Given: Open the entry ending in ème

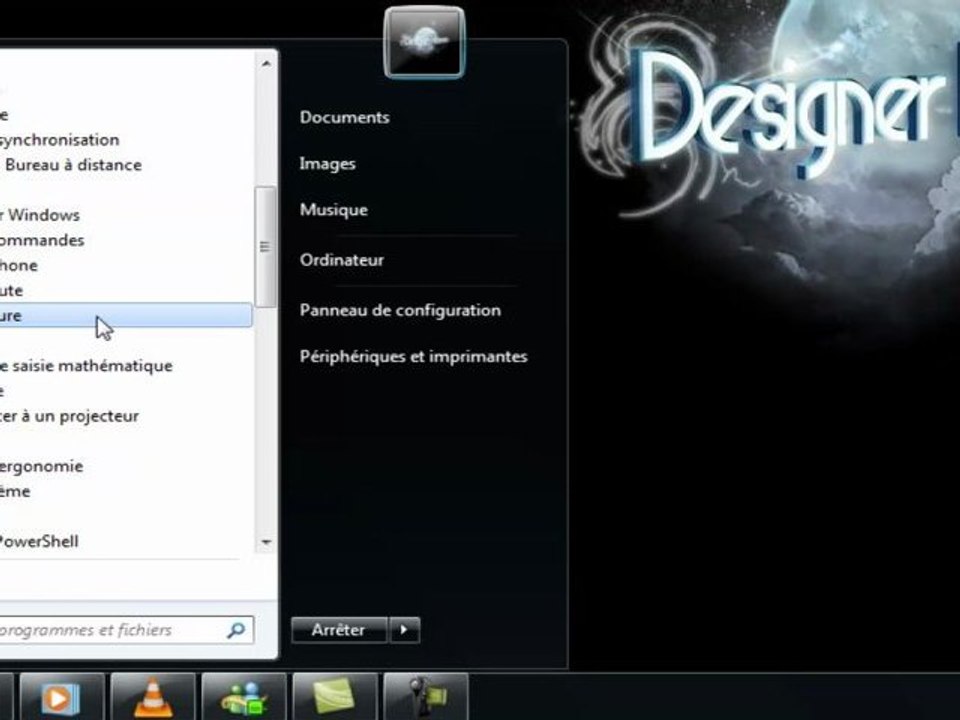Looking at the screenshot, I should (x=15, y=491).
